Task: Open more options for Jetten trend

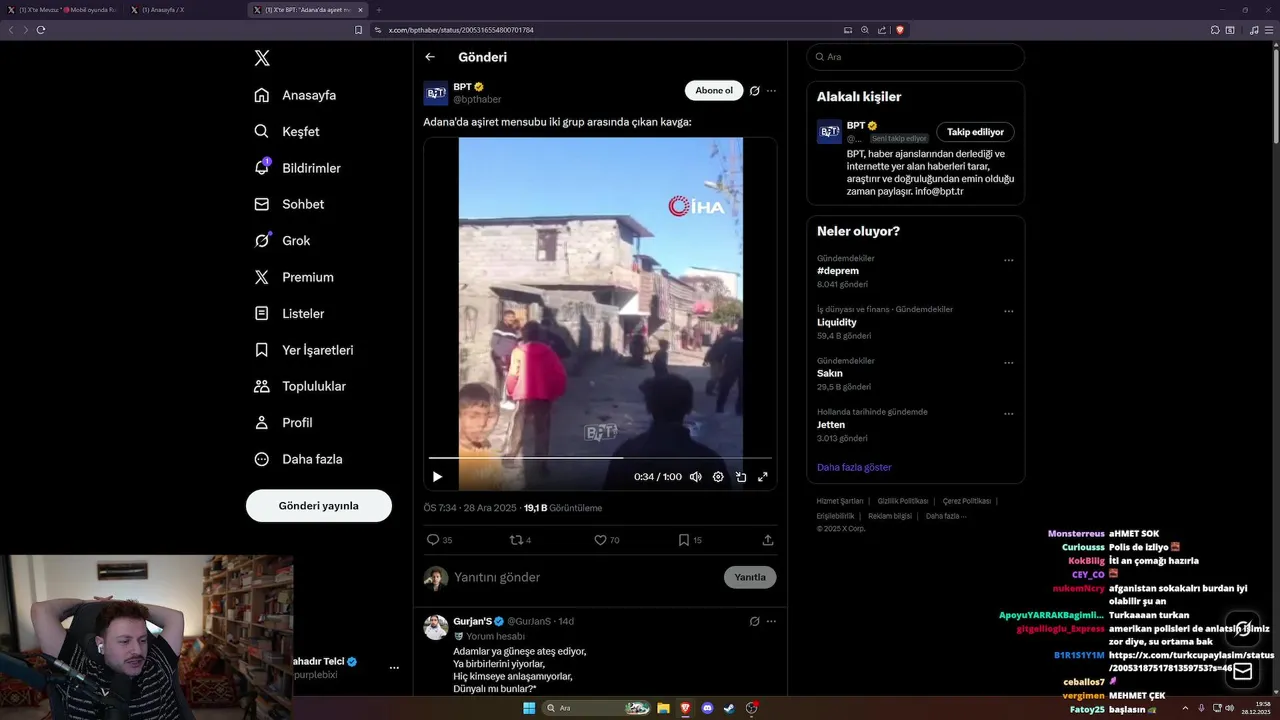Action: pos(1008,413)
